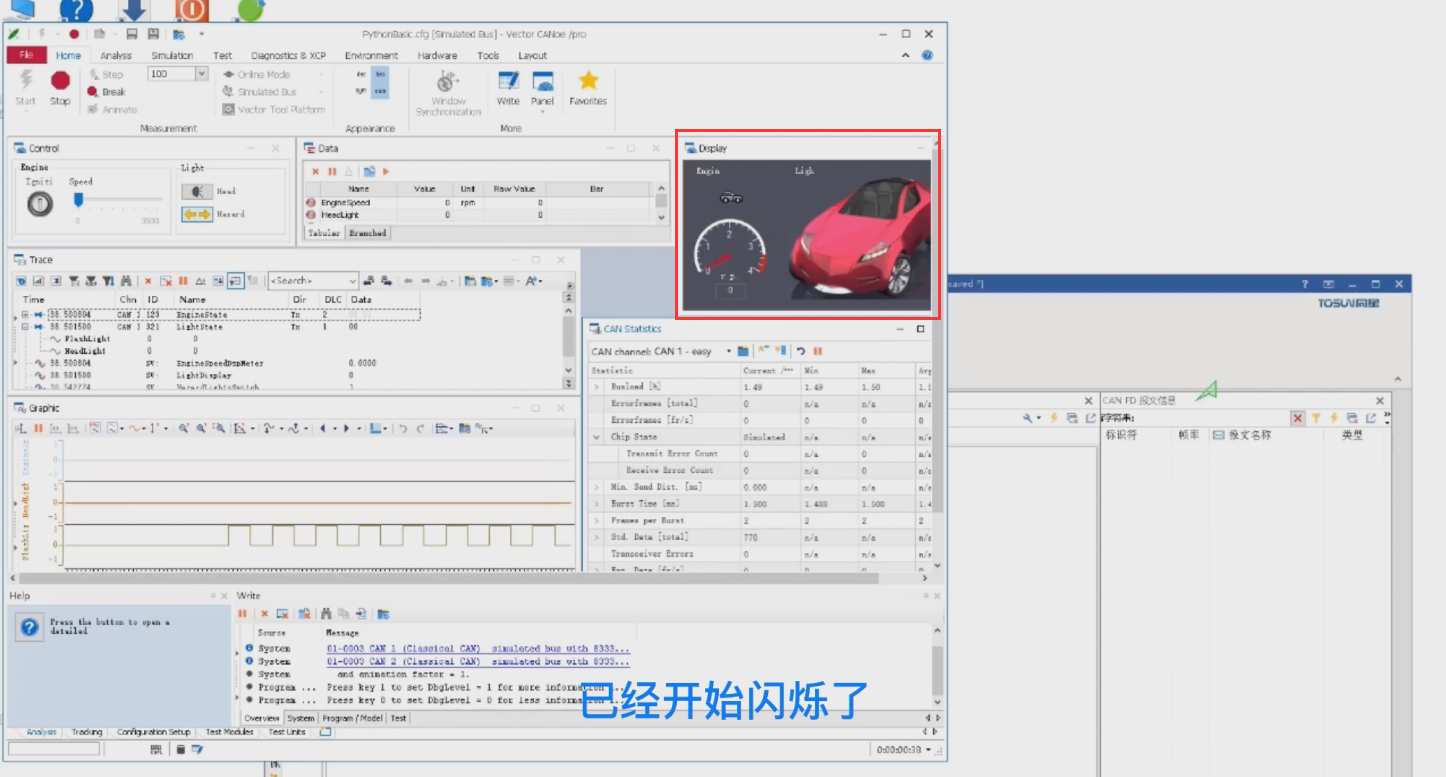Open the step value 100 dropdown
This screenshot has width=1446, height=777.
[x=201, y=74]
